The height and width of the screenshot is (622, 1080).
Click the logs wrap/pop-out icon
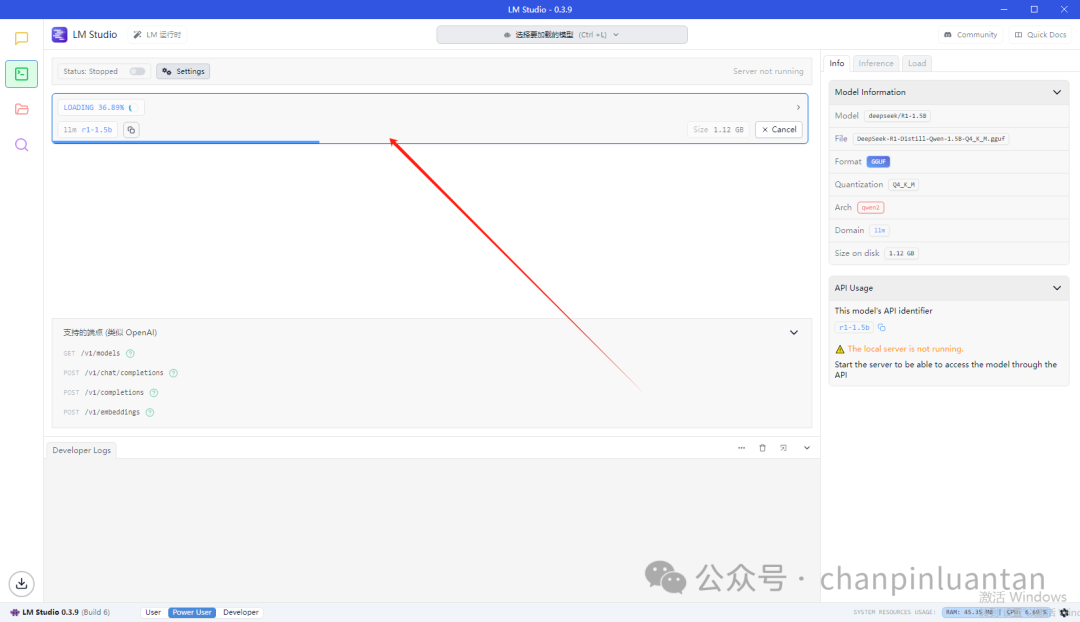pos(783,448)
